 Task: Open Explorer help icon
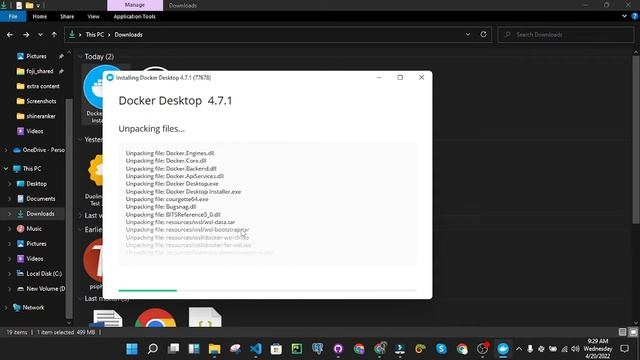pyautogui.click(x=635, y=16)
